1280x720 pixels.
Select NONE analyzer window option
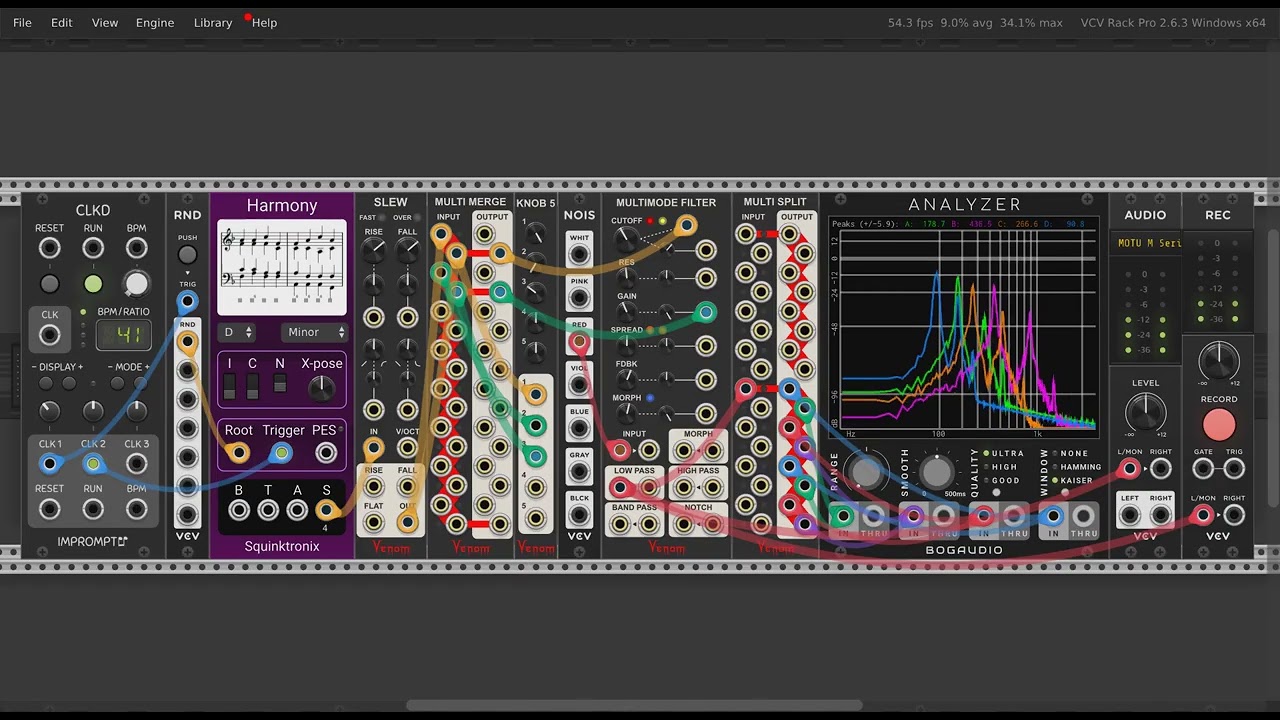tap(1070, 454)
